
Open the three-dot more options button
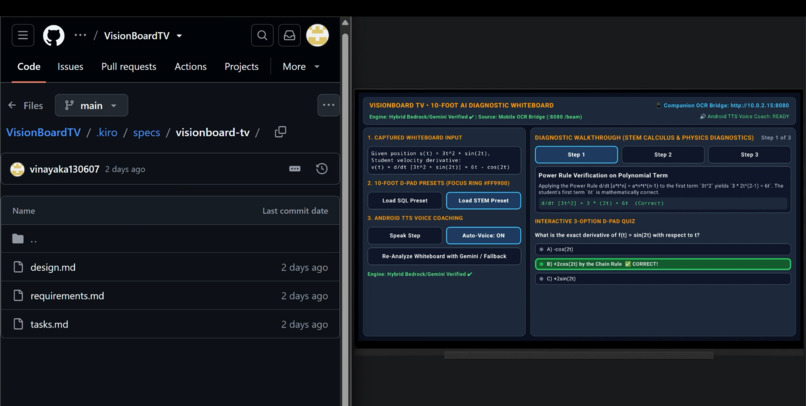328,105
